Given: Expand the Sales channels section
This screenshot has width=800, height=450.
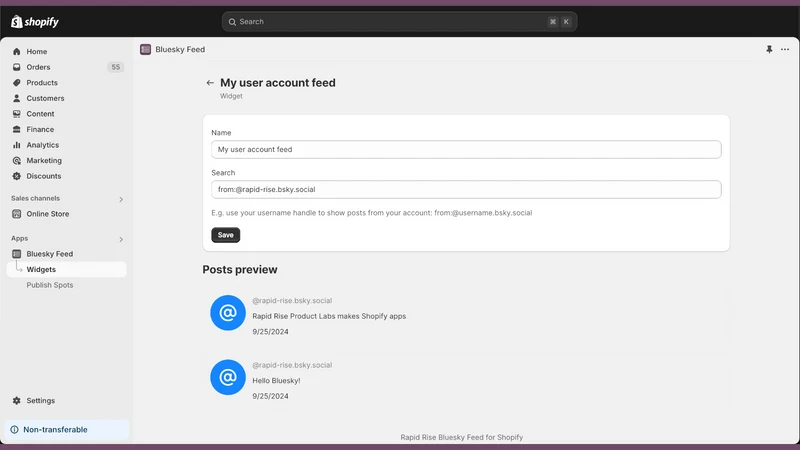Looking at the screenshot, I should coord(121,199).
